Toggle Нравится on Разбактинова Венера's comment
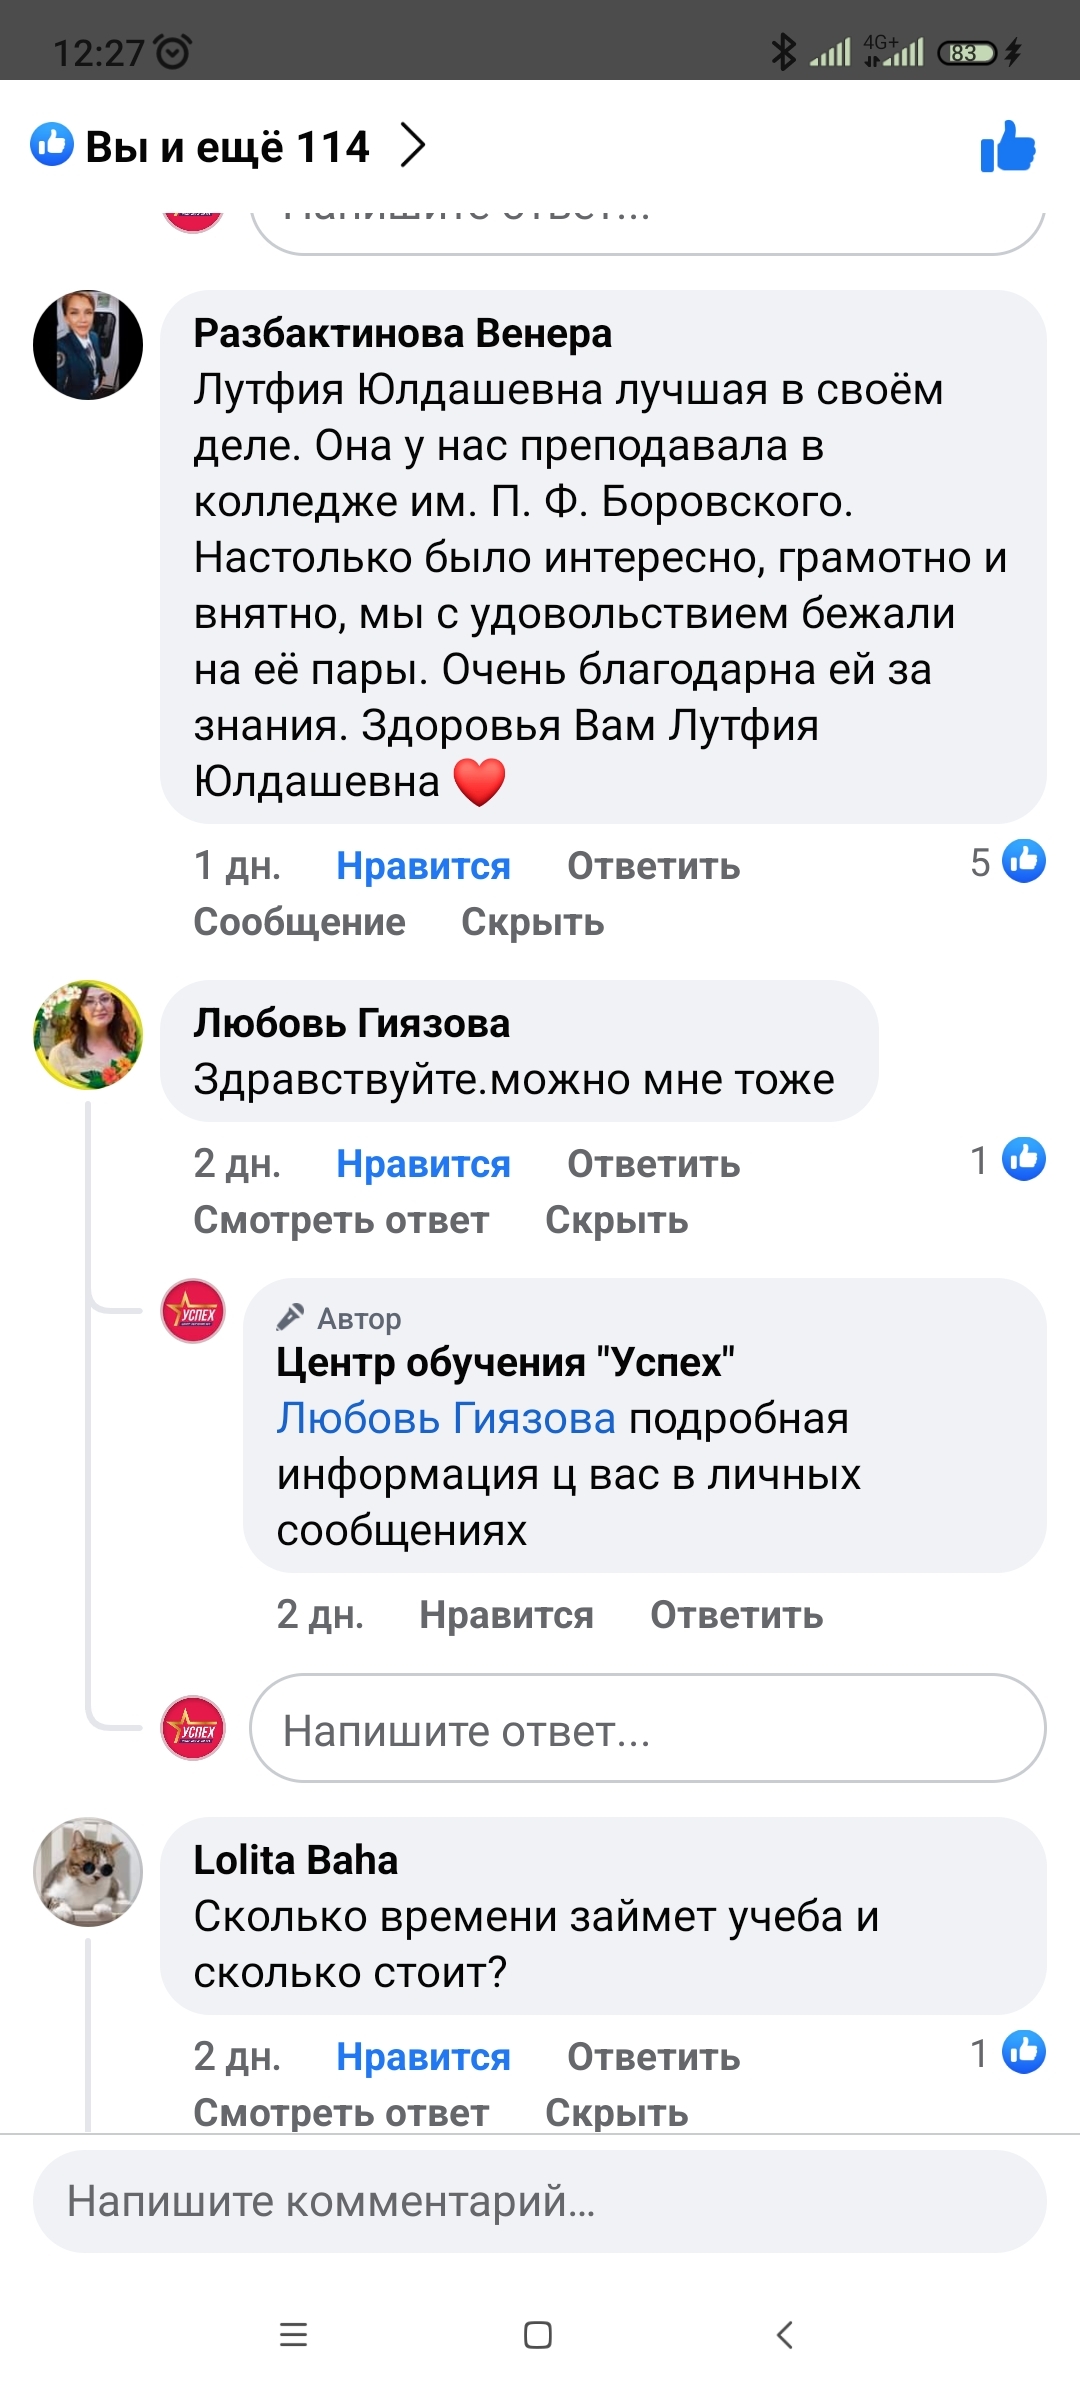This screenshot has height=2400, width=1080. click(x=423, y=866)
